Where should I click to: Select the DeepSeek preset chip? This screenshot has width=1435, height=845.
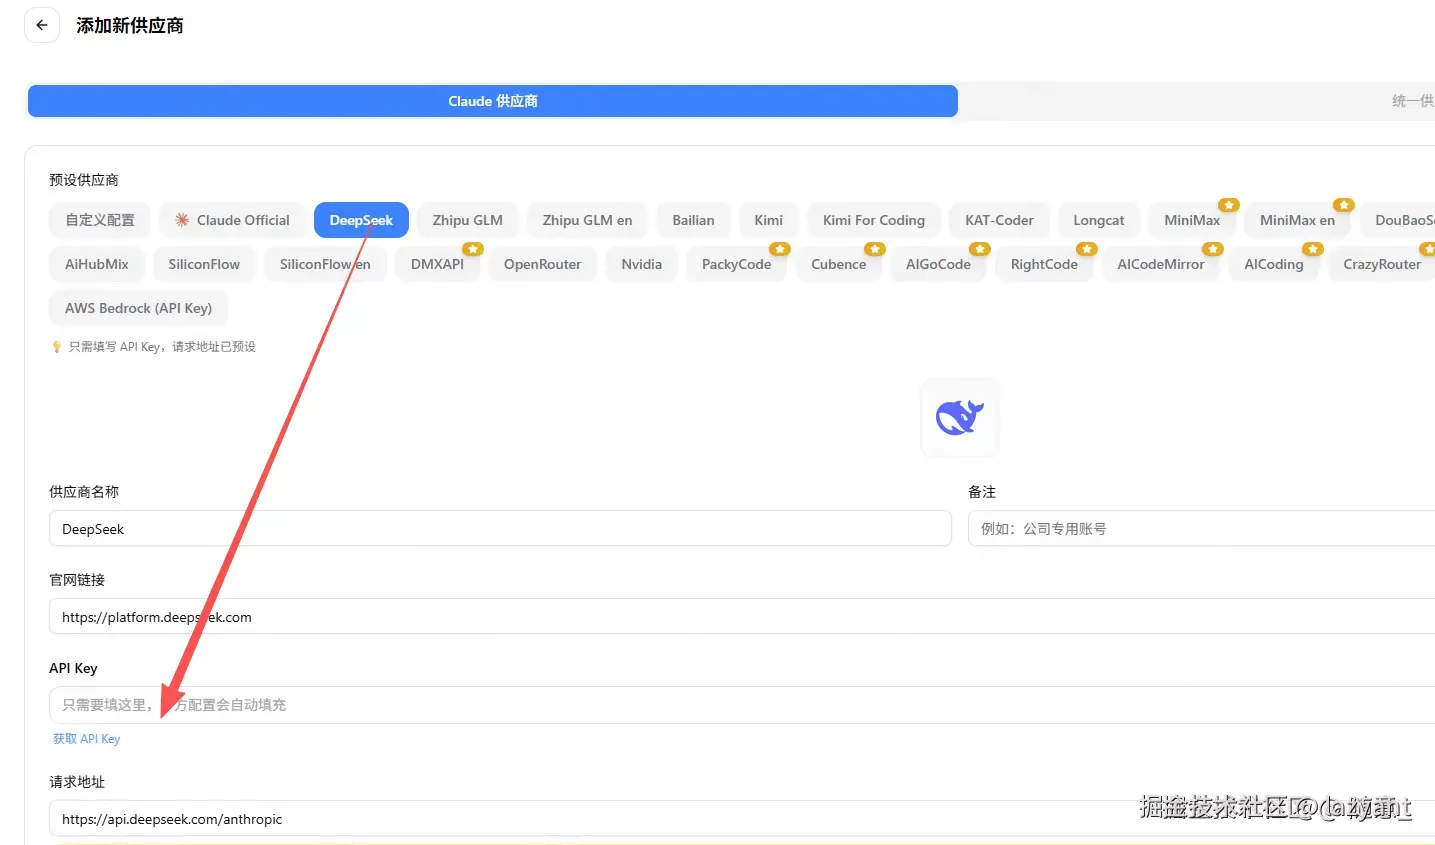point(361,220)
